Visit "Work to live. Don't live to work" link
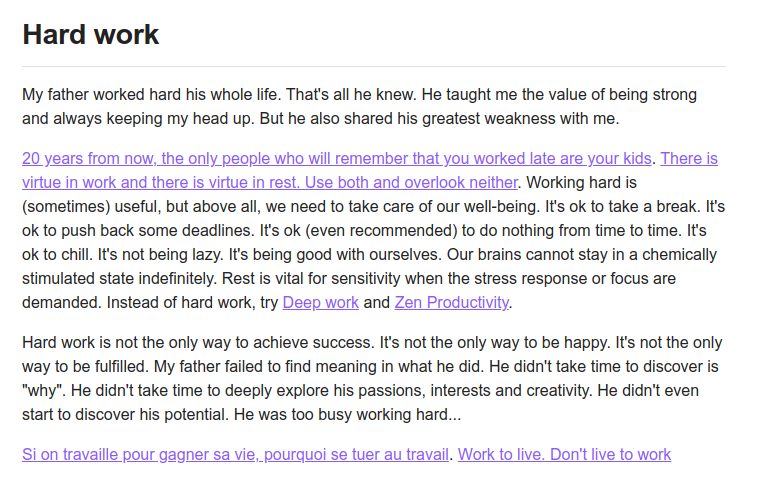 point(564,454)
